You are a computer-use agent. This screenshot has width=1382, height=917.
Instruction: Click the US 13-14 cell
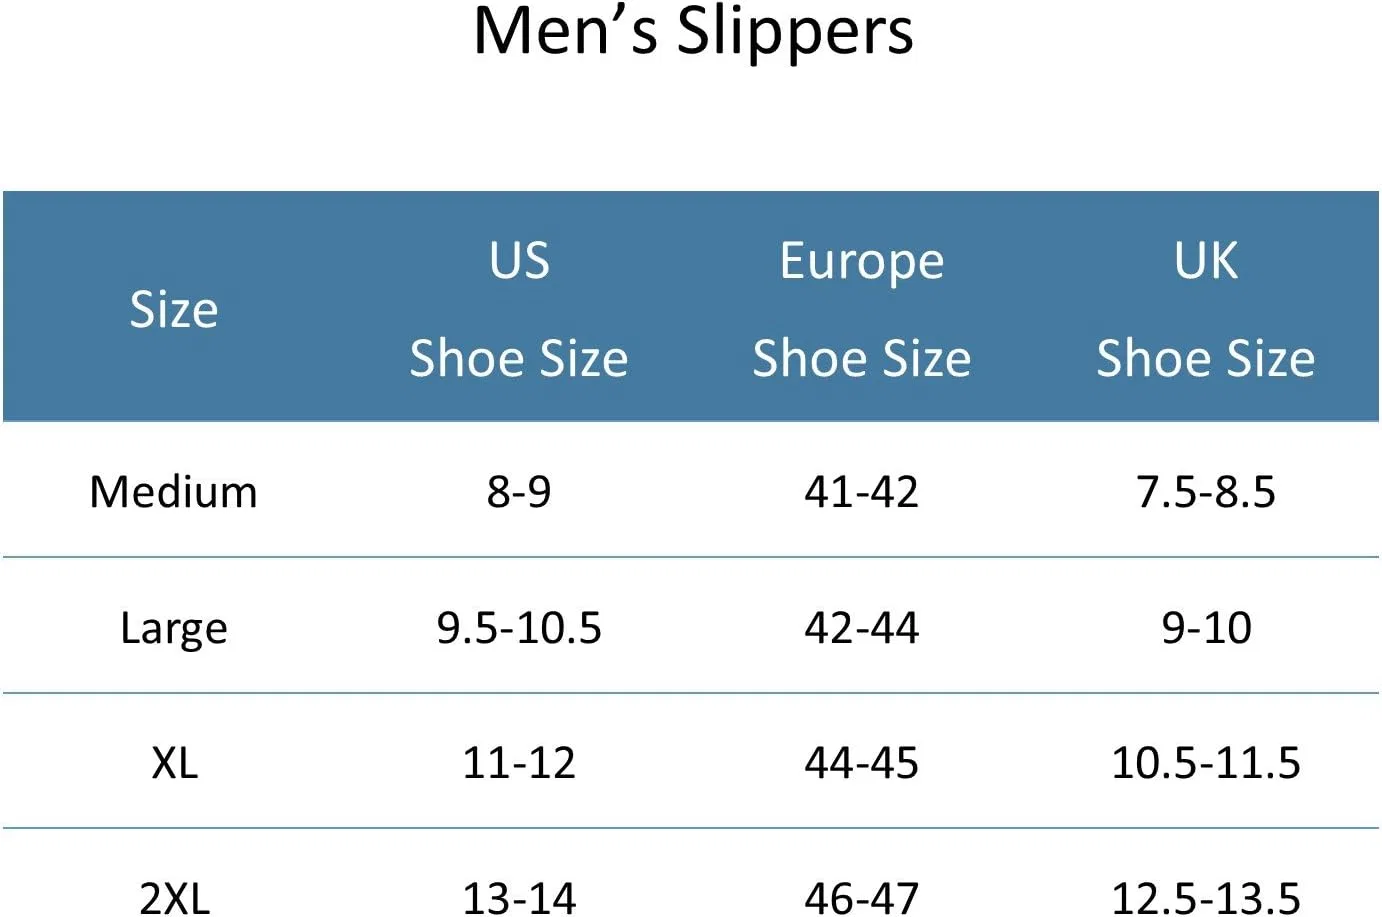(519, 898)
